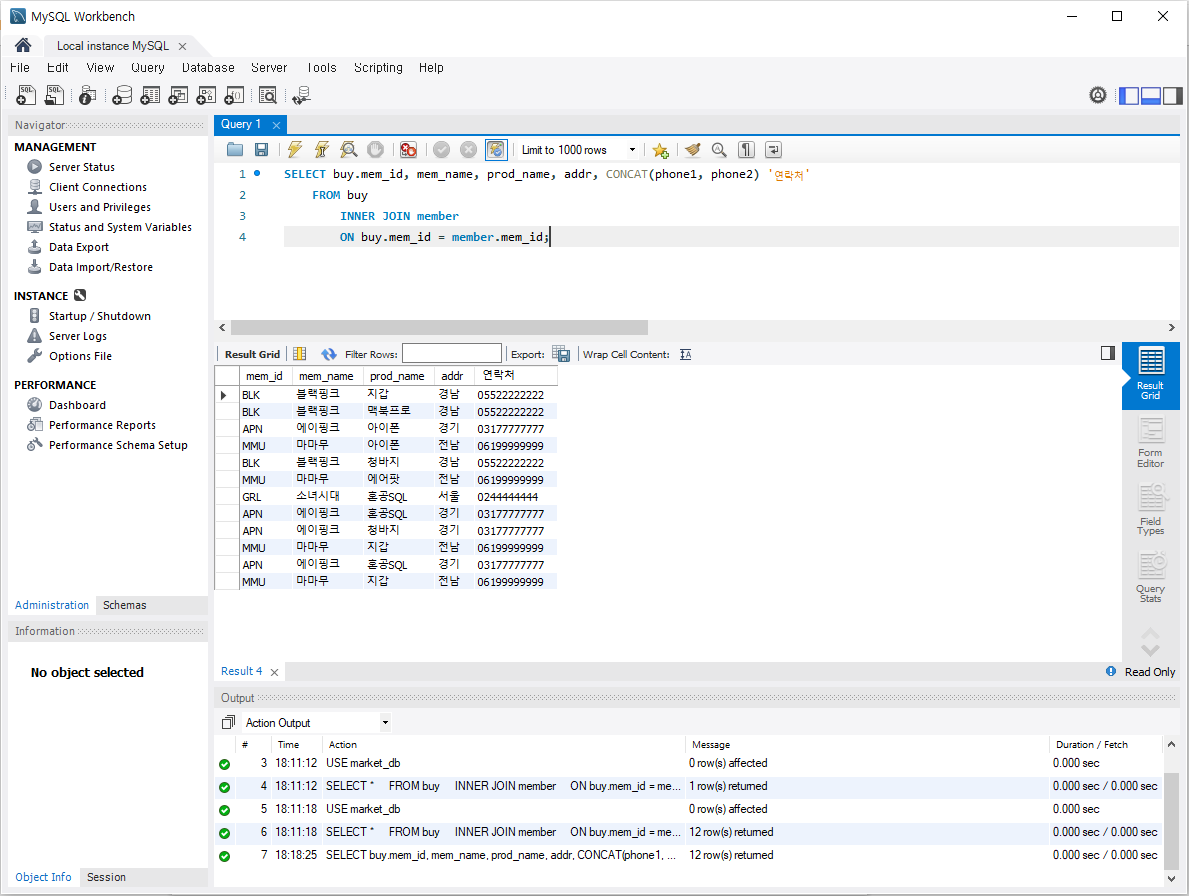Create new table icon in main toolbar
This screenshot has height=896, width=1189.
[x=150, y=96]
